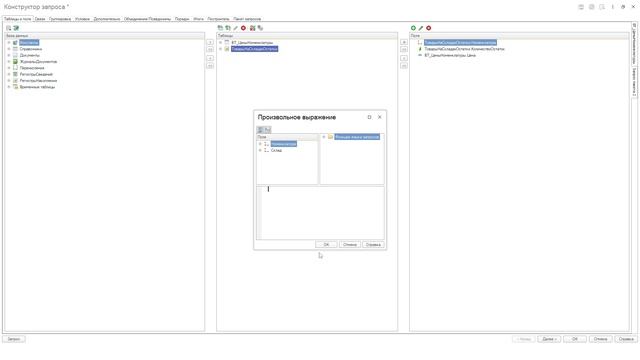640x360 pixels.
Task: Click the replace-table icon in the Таблицы toolbar
Action: tap(228, 28)
